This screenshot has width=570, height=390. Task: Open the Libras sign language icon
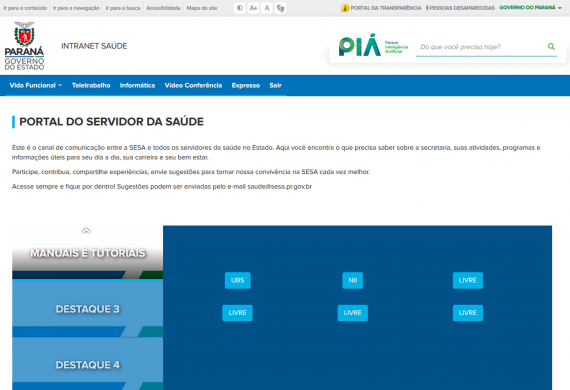point(280,8)
